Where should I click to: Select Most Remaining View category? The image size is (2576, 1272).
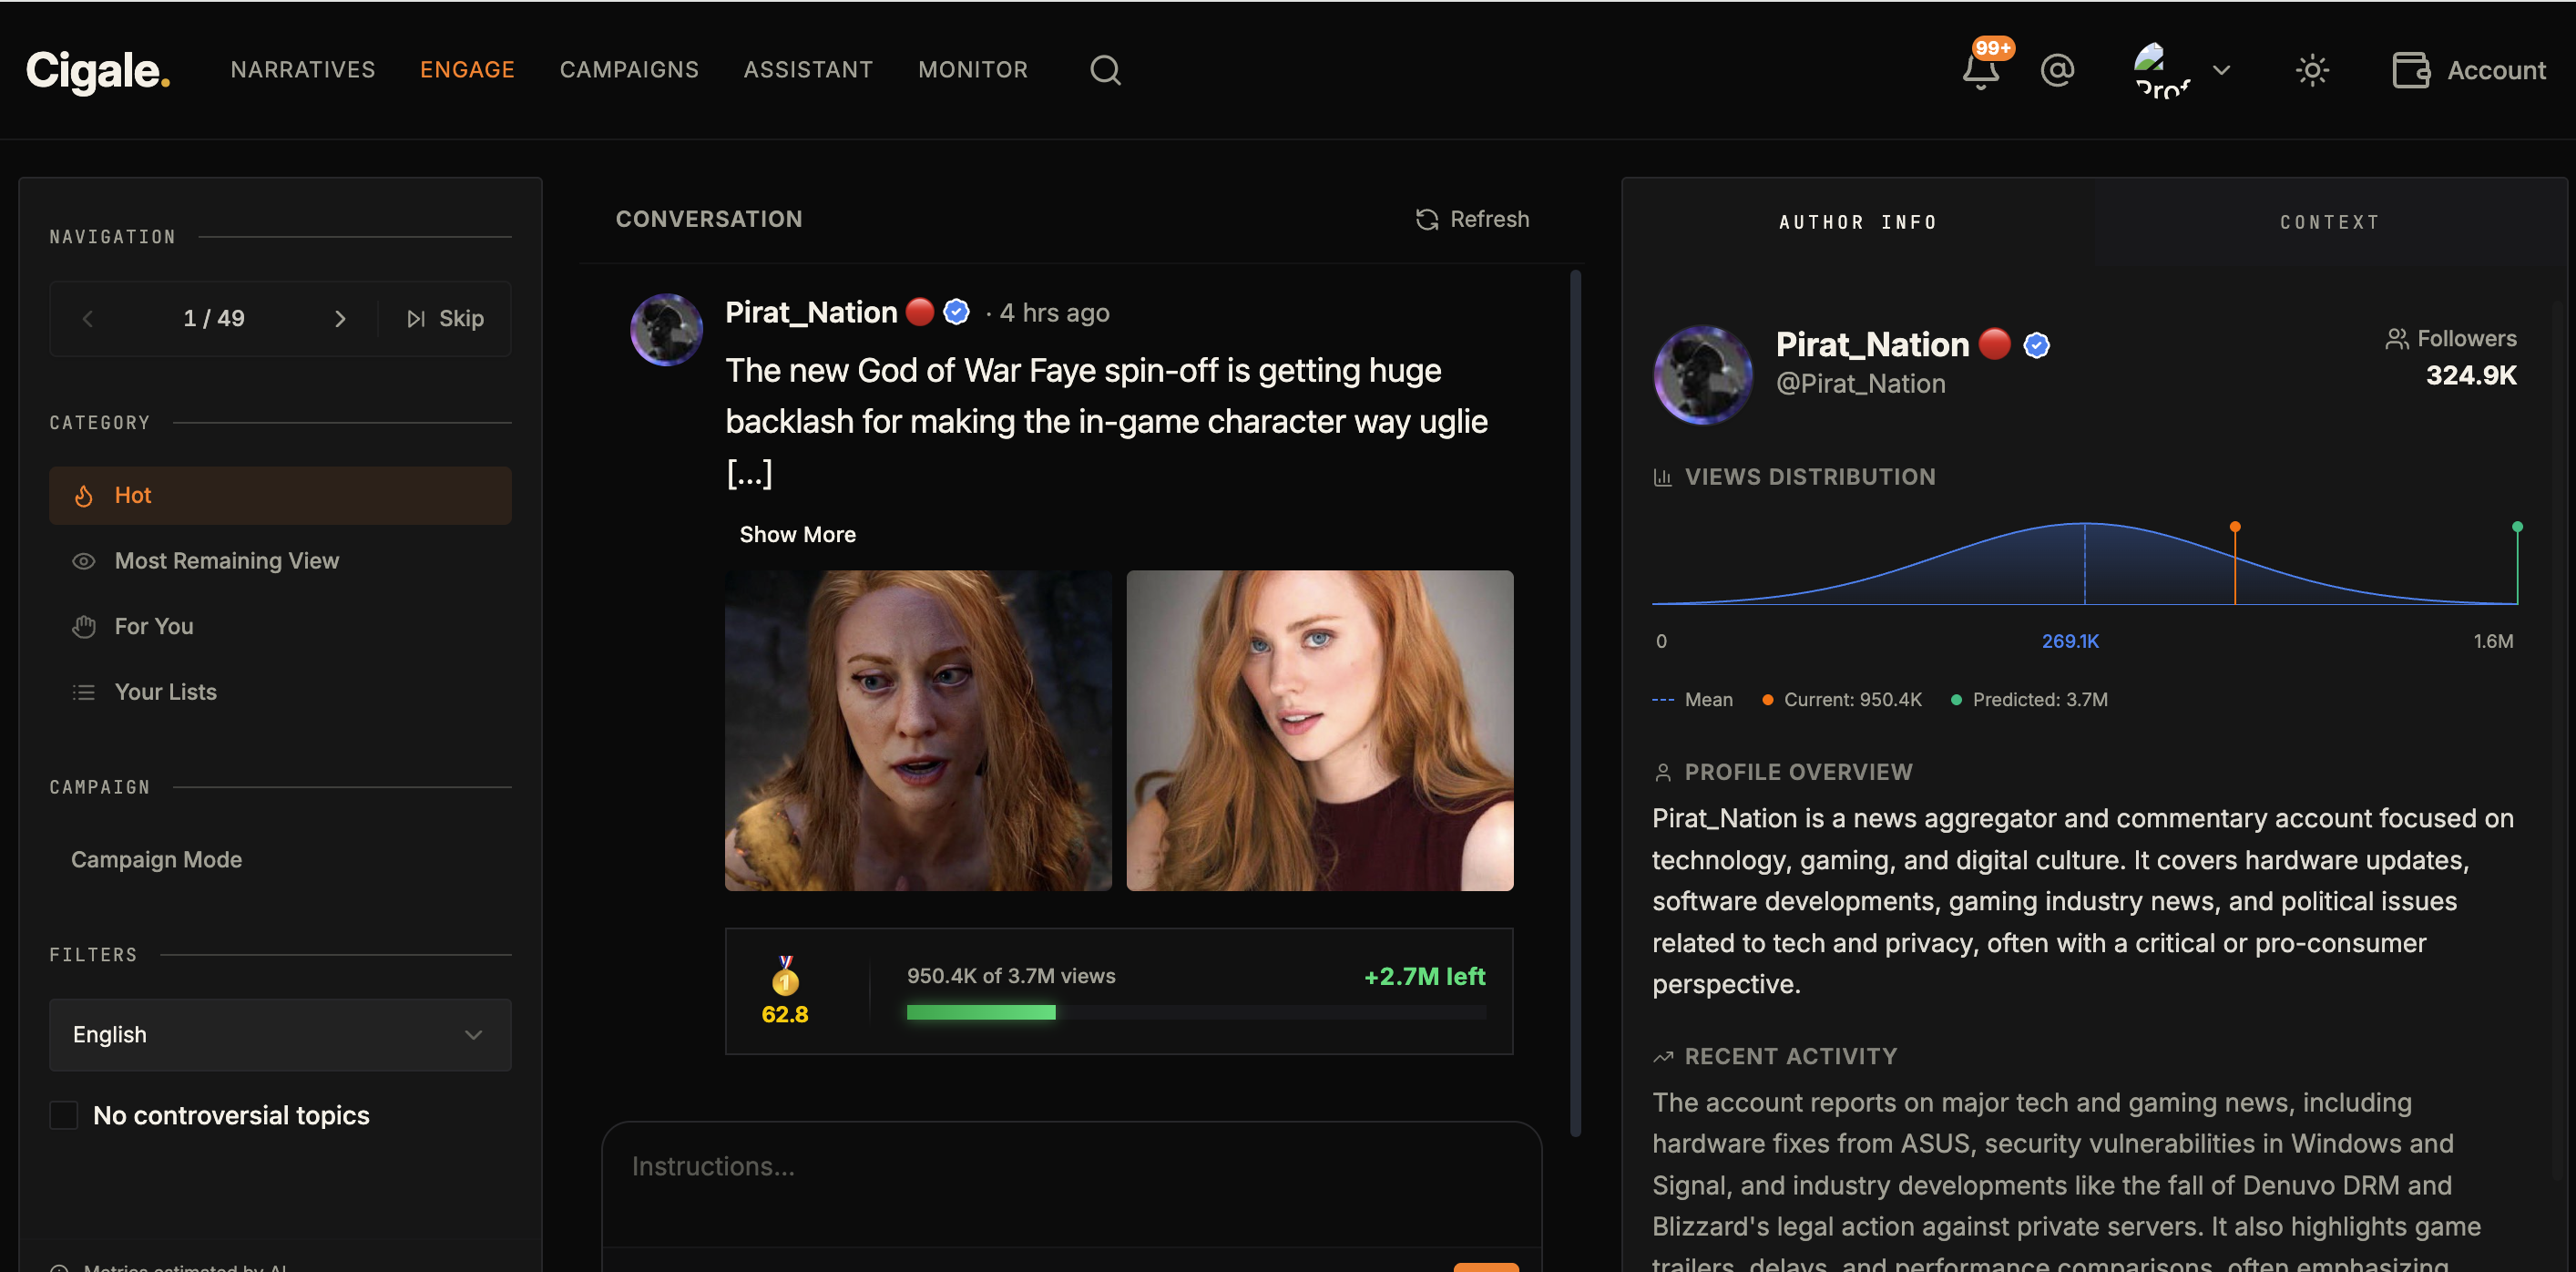[280, 561]
